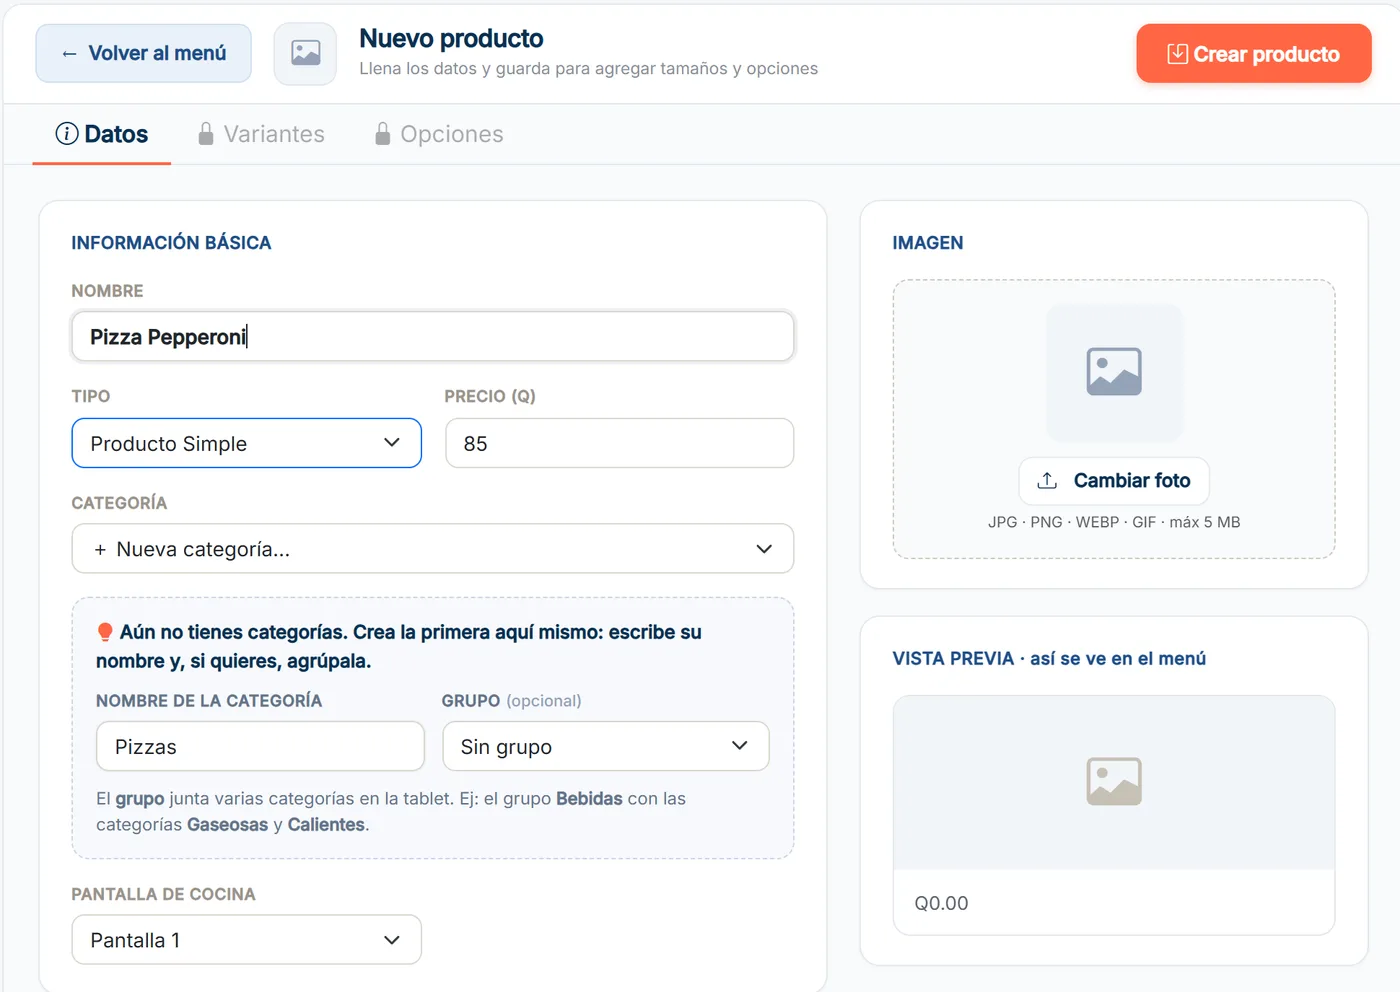Image resolution: width=1400 pixels, height=992 pixels.
Task: Click the subtitle Llena los datos y guarda
Action: click(588, 69)
